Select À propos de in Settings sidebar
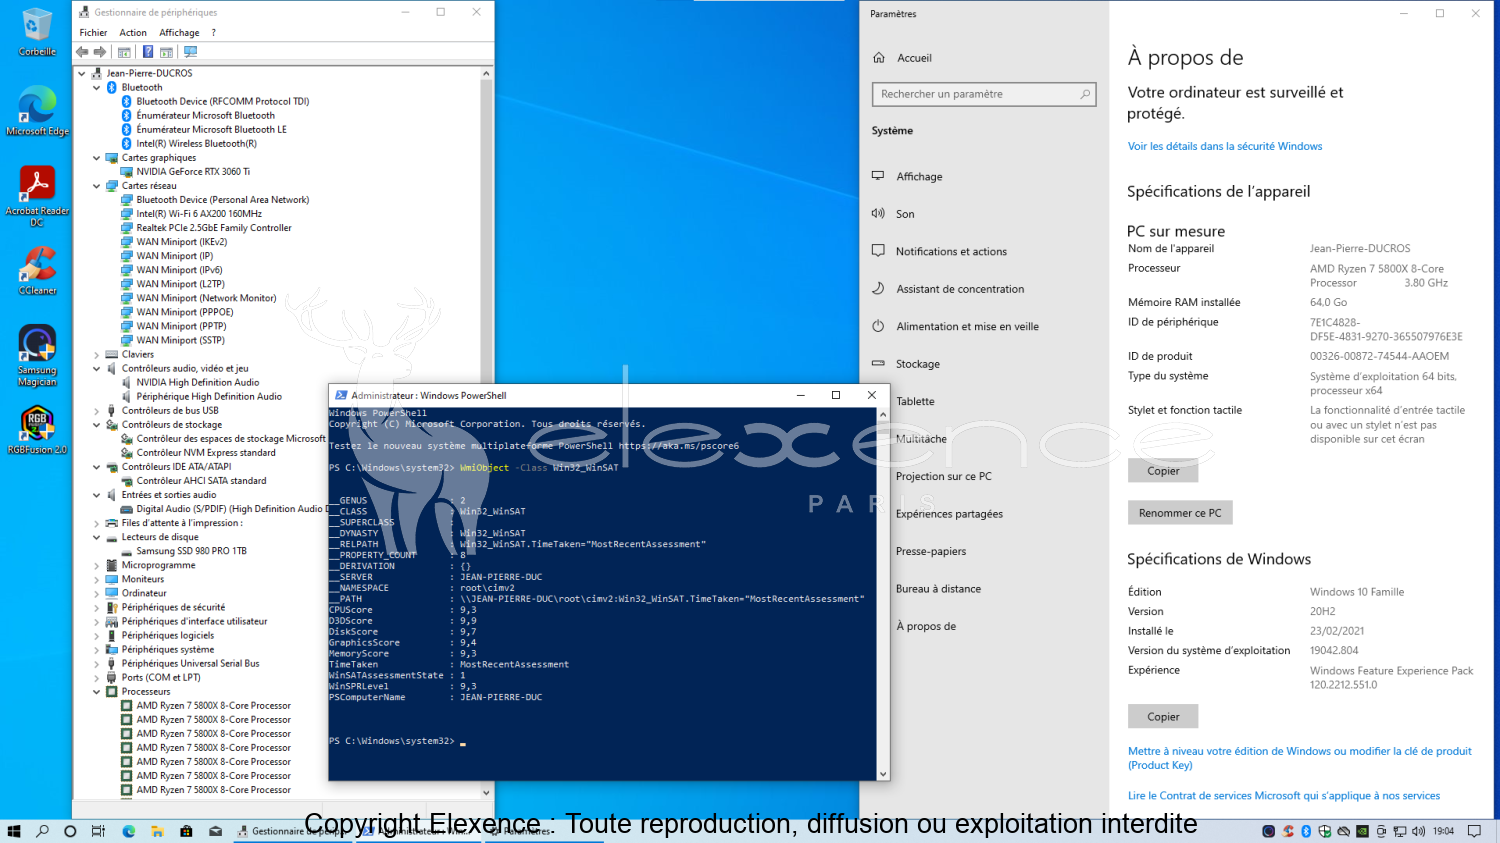This screenshot has width=1500, height=843. click(x=926, y=627)
